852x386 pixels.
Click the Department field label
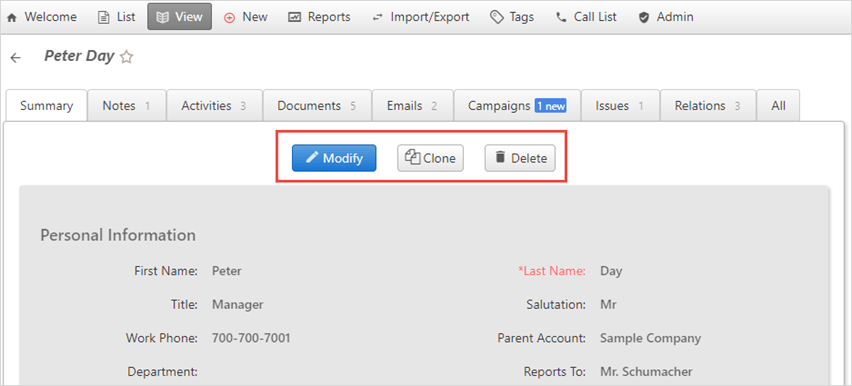[x=162, y=372]
